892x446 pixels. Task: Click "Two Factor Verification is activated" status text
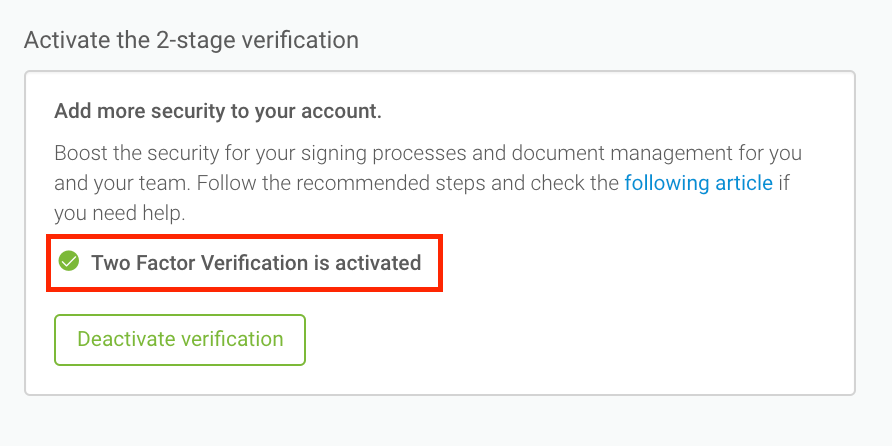pyautogui.click(x=256, y=263)
